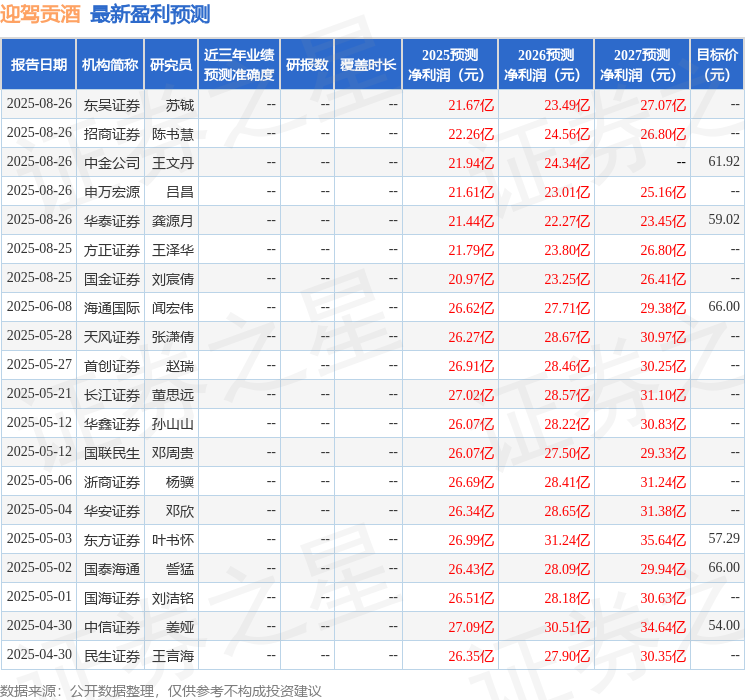Click the 覆盖时长 column header

[367, 65]
